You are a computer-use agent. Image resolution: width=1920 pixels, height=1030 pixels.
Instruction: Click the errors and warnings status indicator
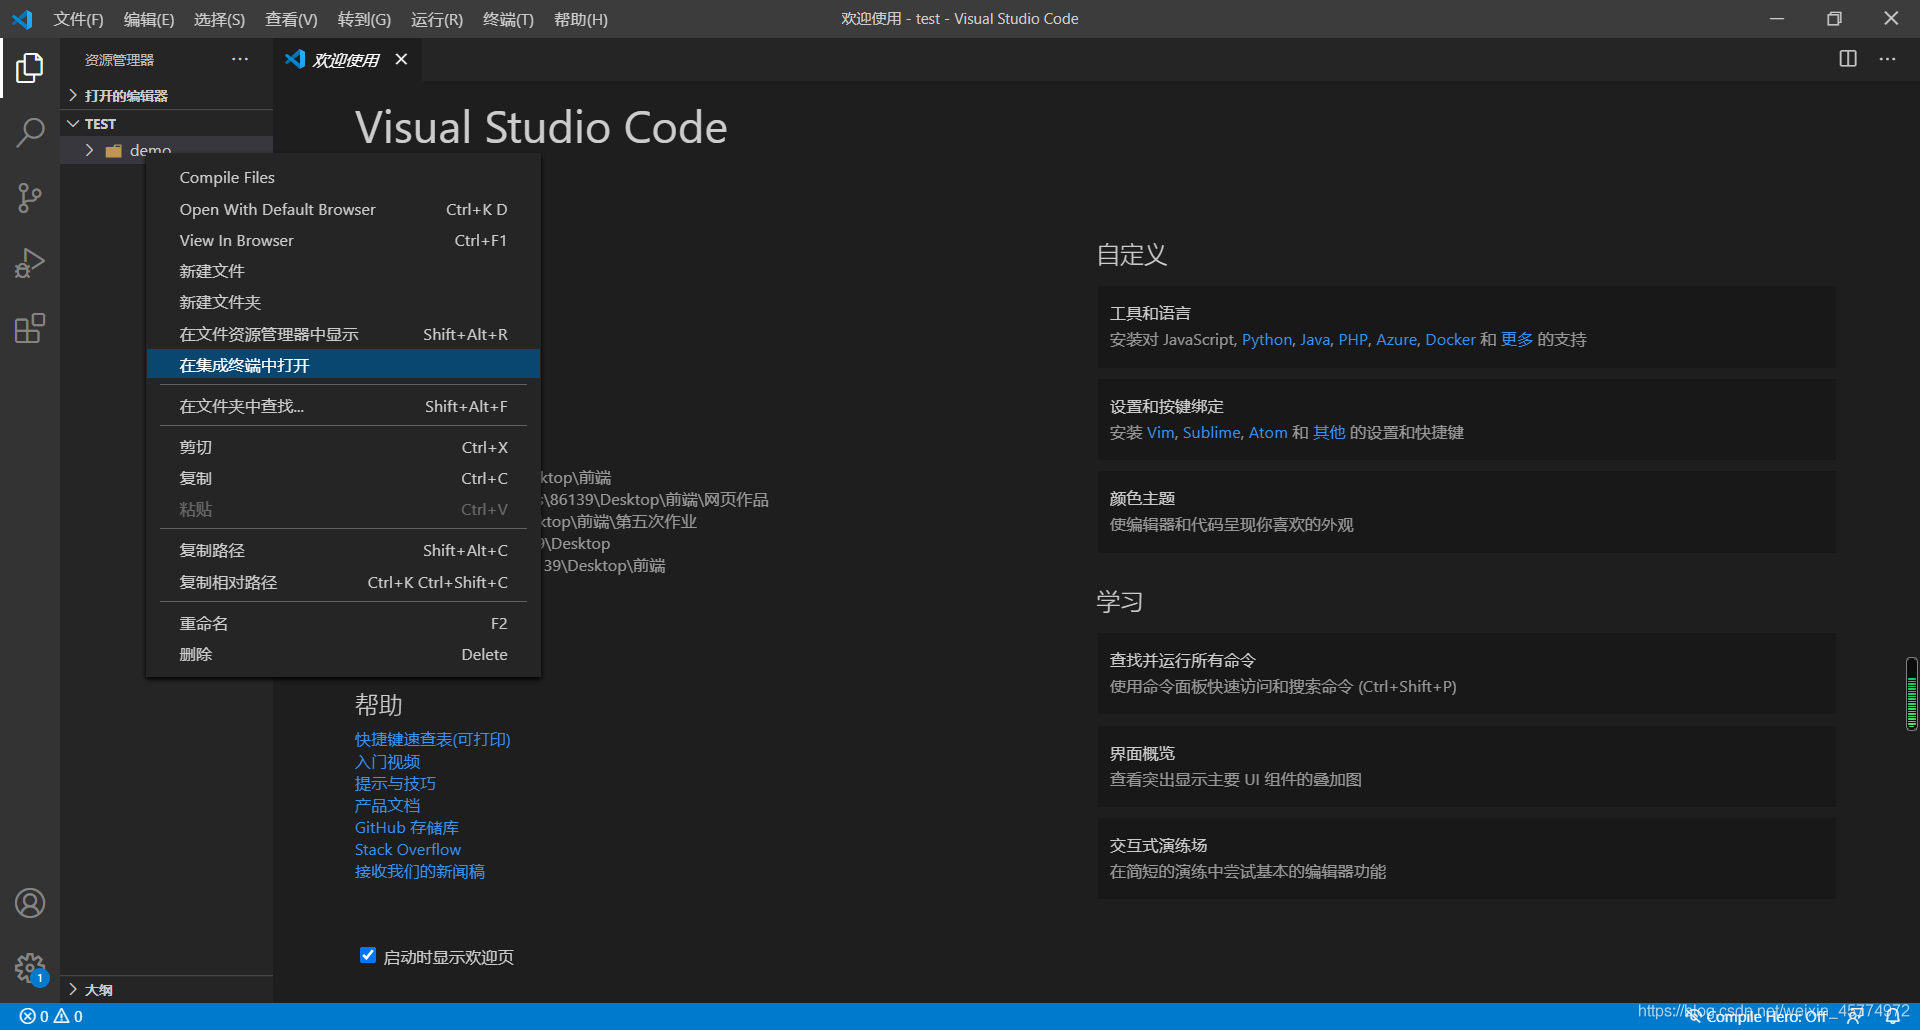coord(51,1016)
